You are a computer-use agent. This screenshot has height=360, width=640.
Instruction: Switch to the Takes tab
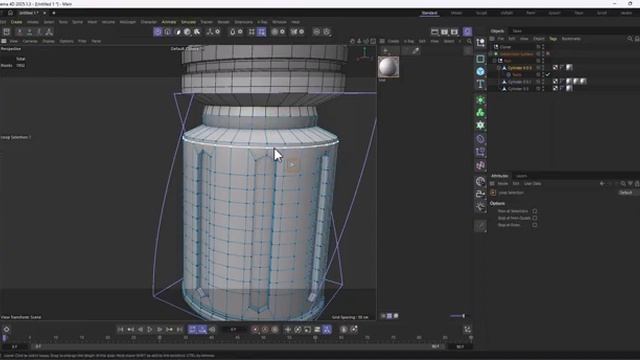click(517, 31)
